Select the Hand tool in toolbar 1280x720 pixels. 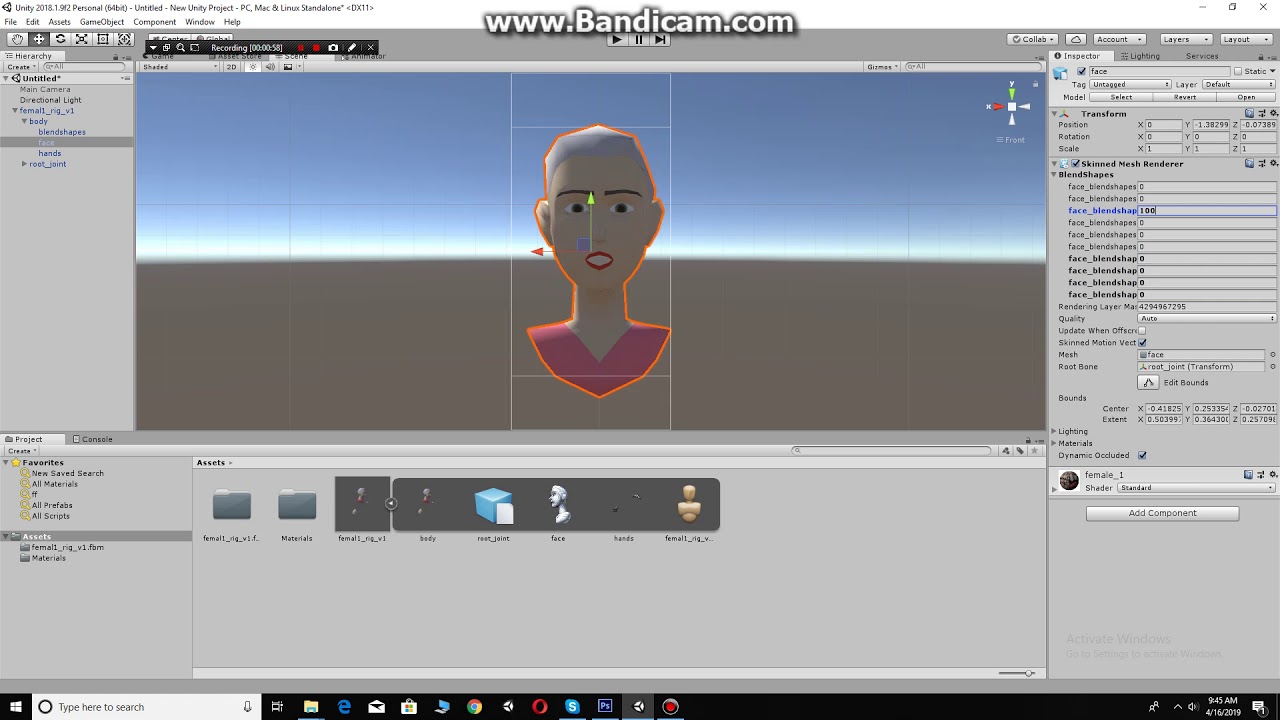(x=17, y=39)
